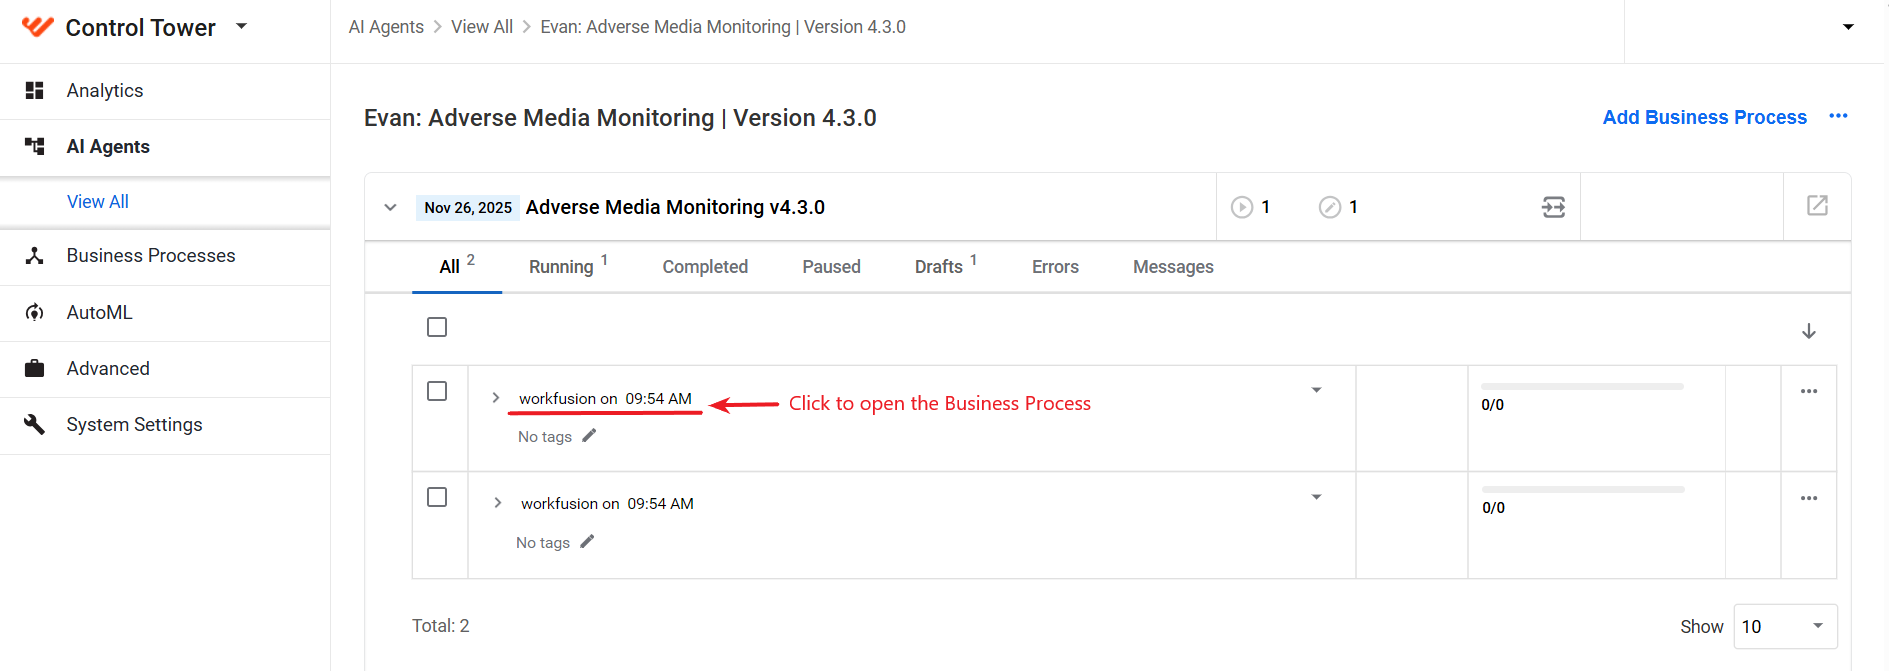Image resolution: width=1889 pixels, height=671 pixels.
Task: Open the second row three-dot actions menu
Action: [x=1808, y=498]
